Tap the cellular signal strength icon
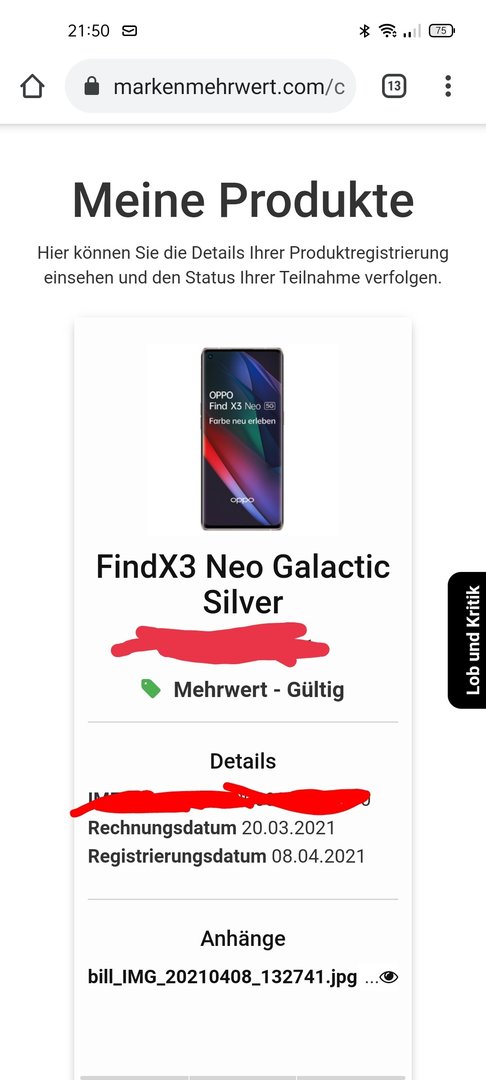Viewport: 486px width, 1080px height. [x=412, y=30]
